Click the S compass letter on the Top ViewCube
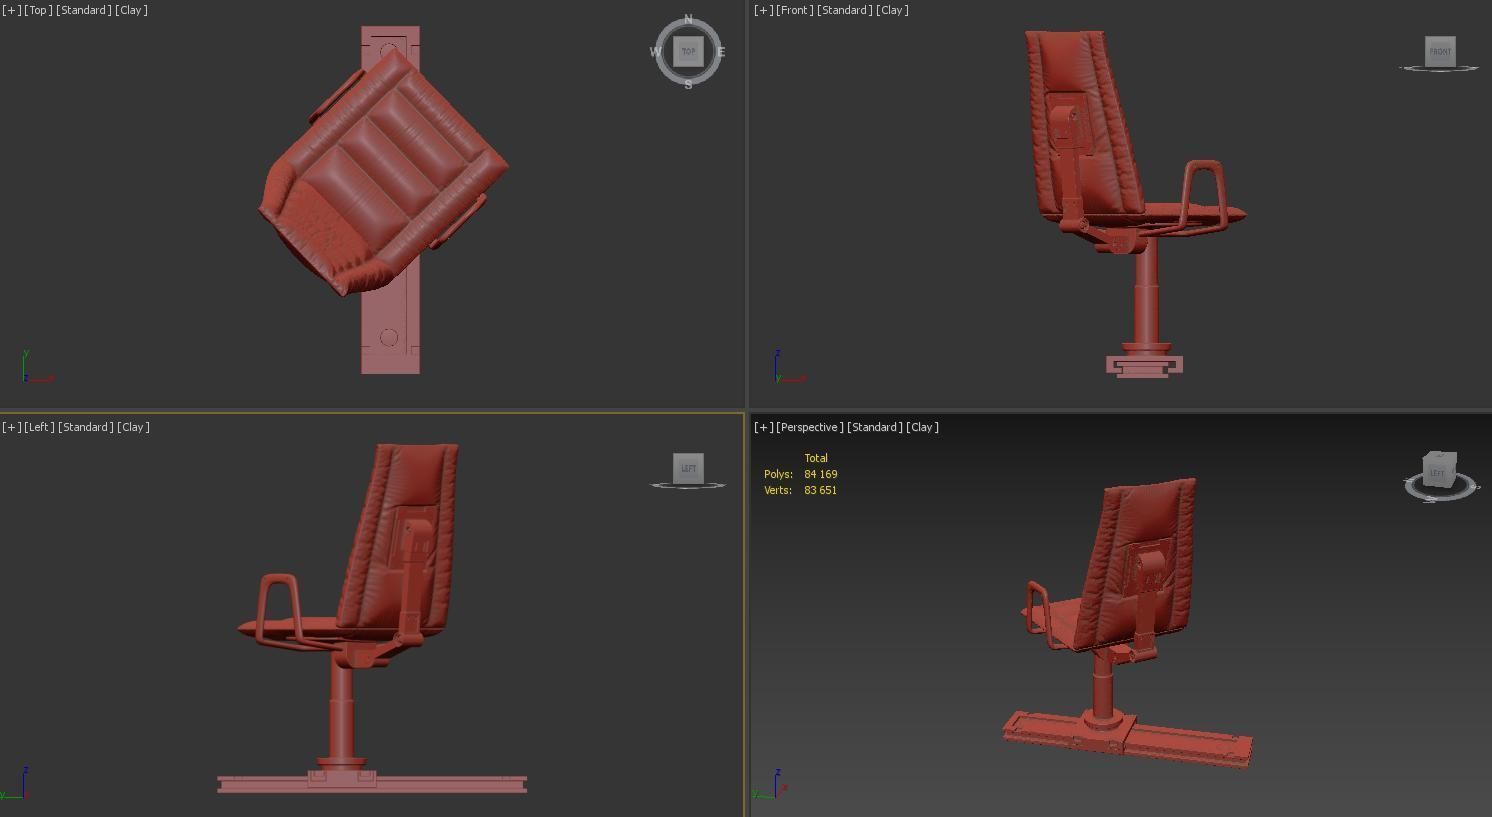Viewport: 1492px width, 817px height. click(x=688, y=85)
